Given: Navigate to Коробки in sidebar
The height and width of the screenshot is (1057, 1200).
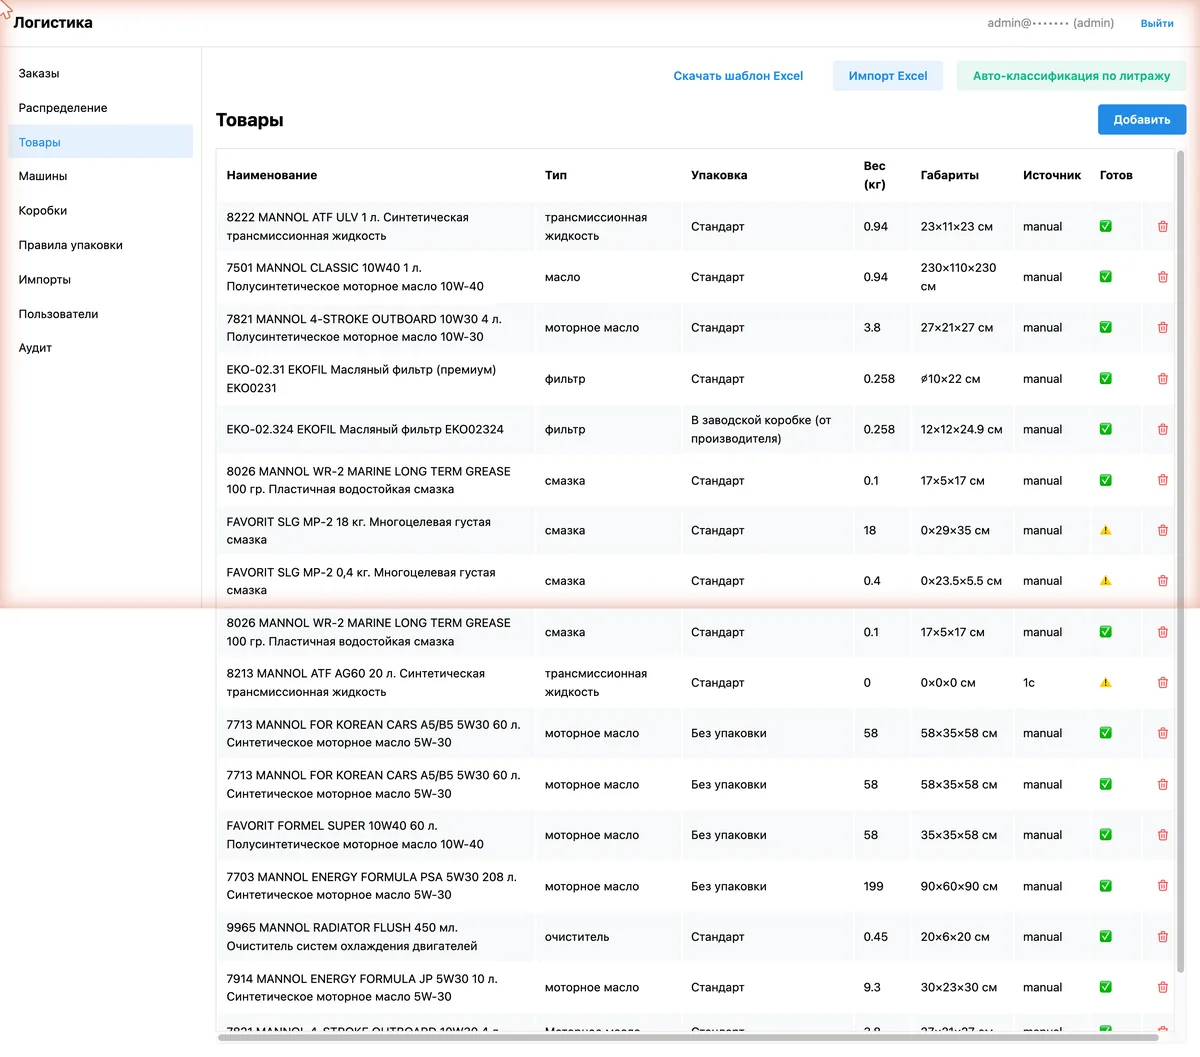Looking at the screenshot, I should click(100, 211).
